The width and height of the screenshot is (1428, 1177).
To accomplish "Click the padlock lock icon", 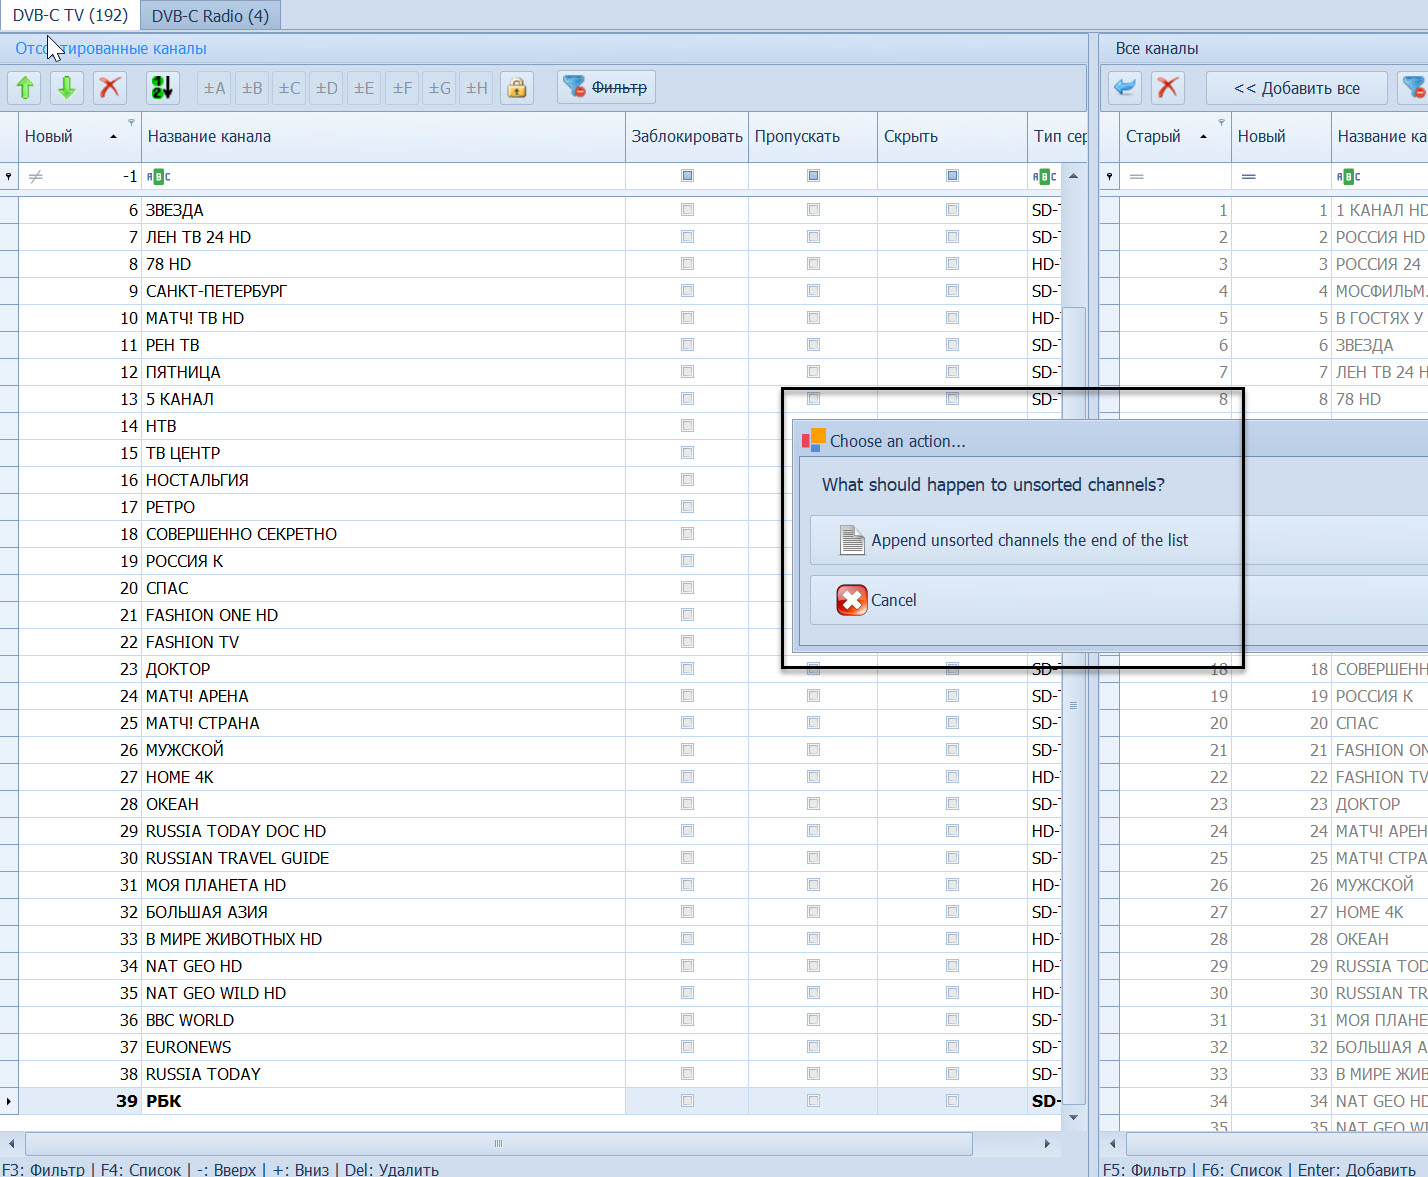I will [517, 88].
